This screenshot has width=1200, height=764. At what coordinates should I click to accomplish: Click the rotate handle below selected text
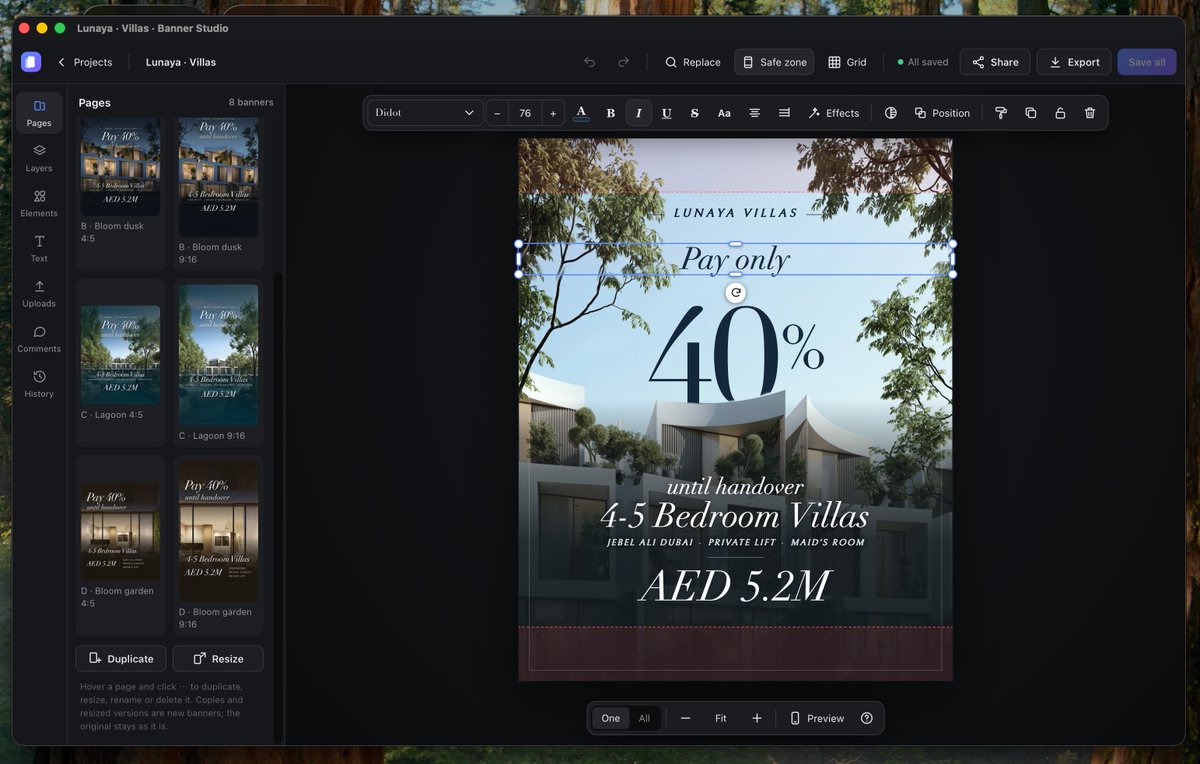pyautogui.click(x=736, y=292)
